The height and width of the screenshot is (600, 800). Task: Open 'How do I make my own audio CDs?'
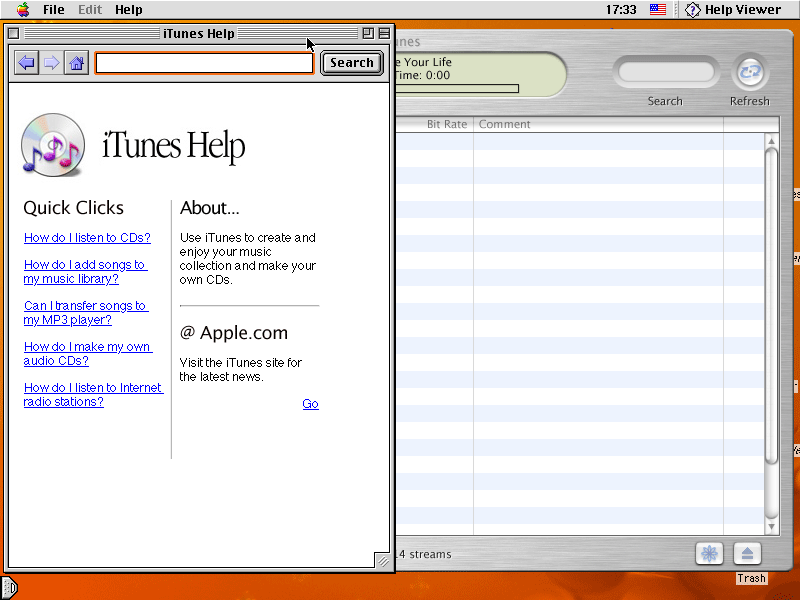point(88,353)
